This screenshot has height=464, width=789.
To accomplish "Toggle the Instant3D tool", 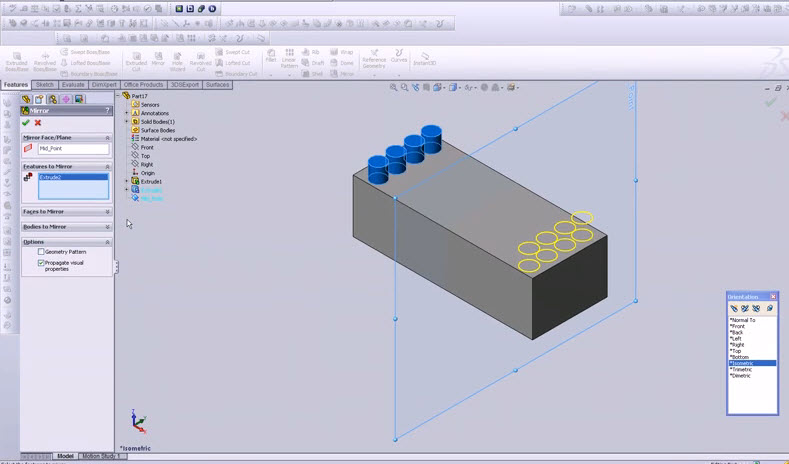I will coord(424,59).
